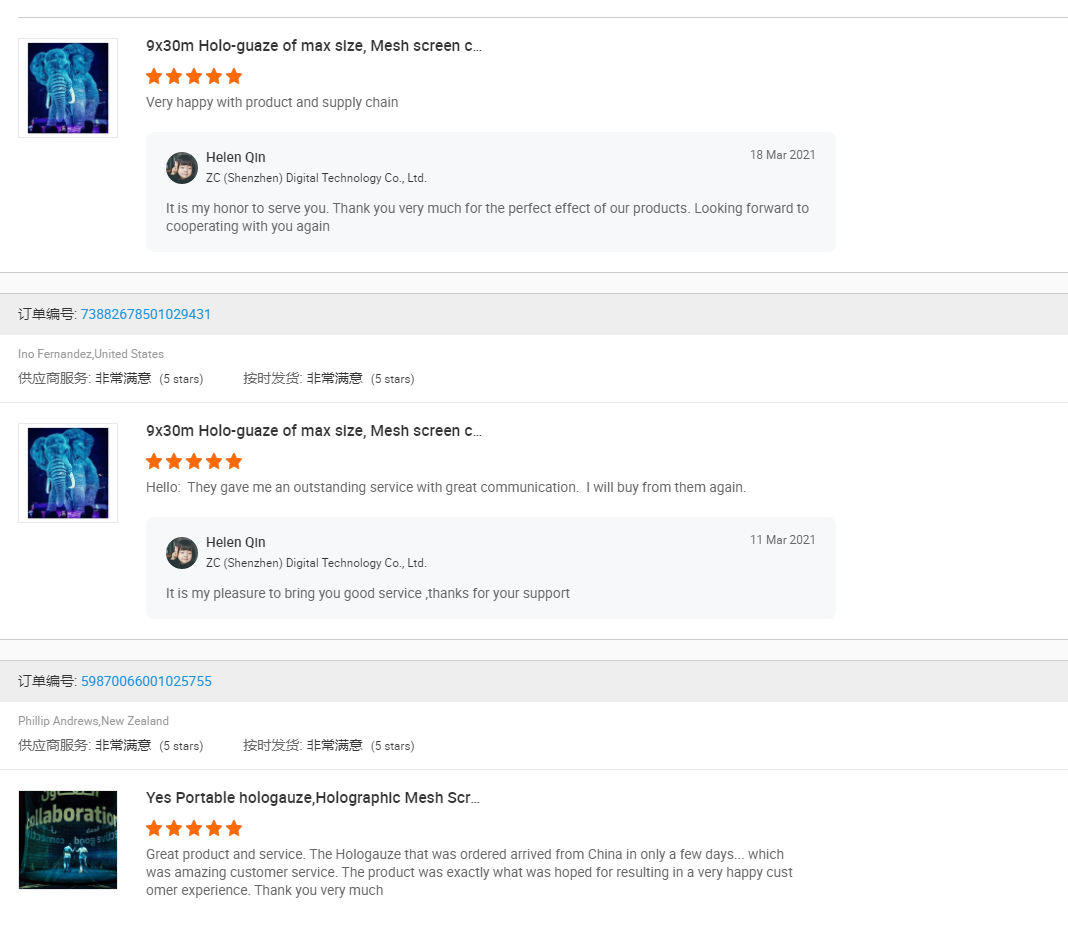Click ZC (Shenzhen) Digital Technology in first reply
Screen dimensions: 1068x939
pyautogui.click(x=316, y=178)
